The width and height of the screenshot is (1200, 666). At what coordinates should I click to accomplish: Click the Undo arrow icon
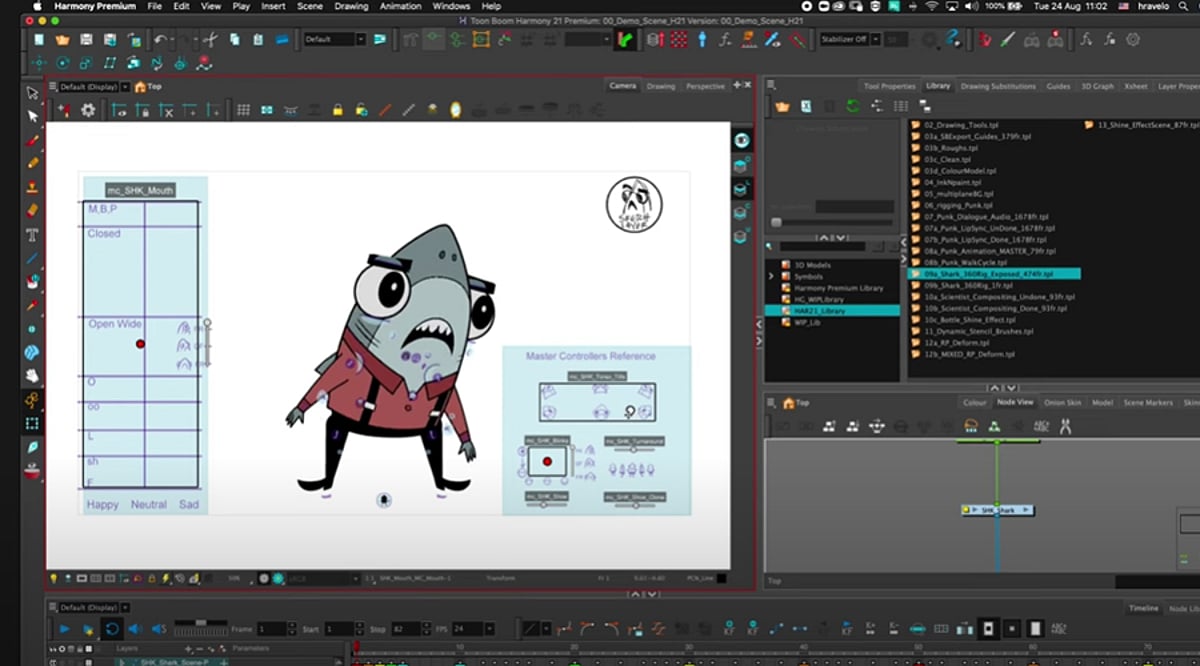click(x=161, y=40)
